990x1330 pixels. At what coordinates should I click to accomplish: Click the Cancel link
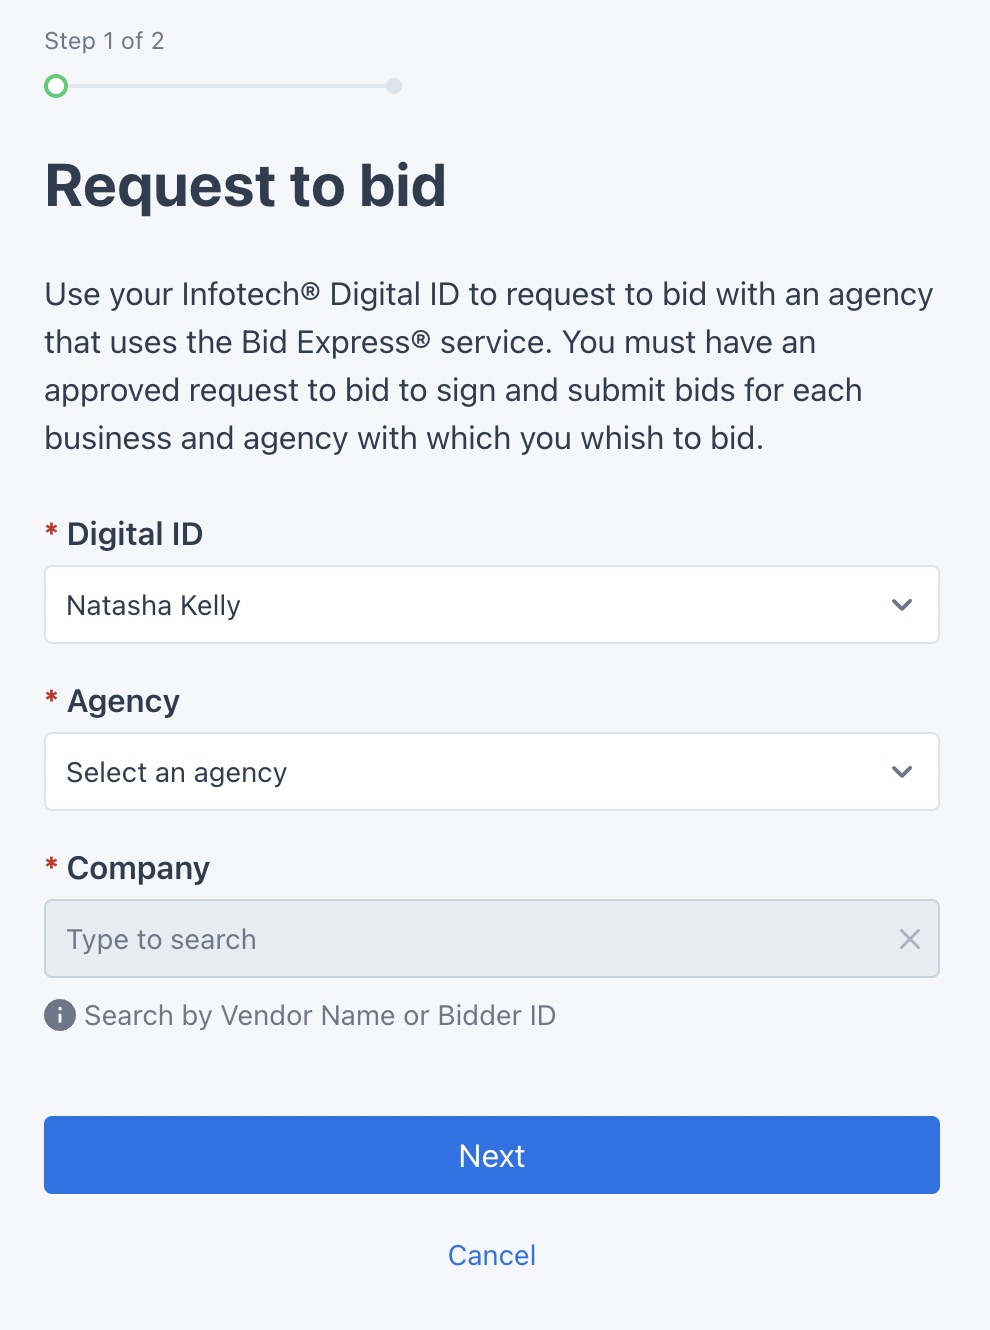(492, 1255)
